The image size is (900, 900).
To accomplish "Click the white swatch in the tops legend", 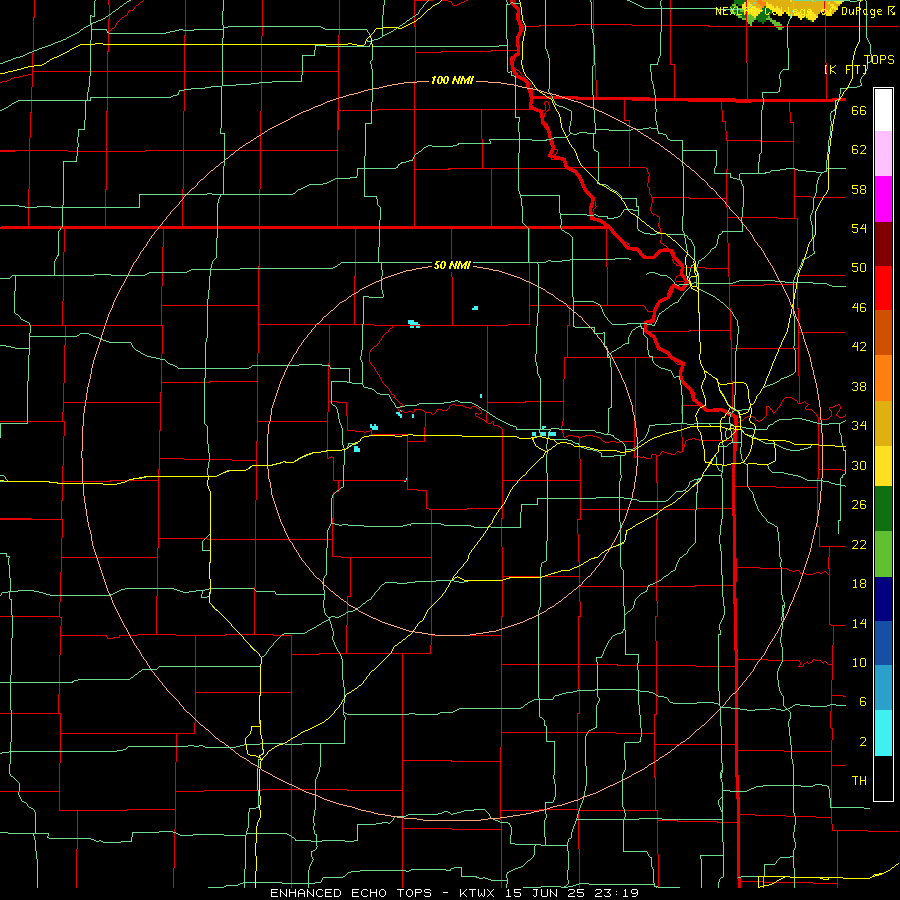I will 883,110.
